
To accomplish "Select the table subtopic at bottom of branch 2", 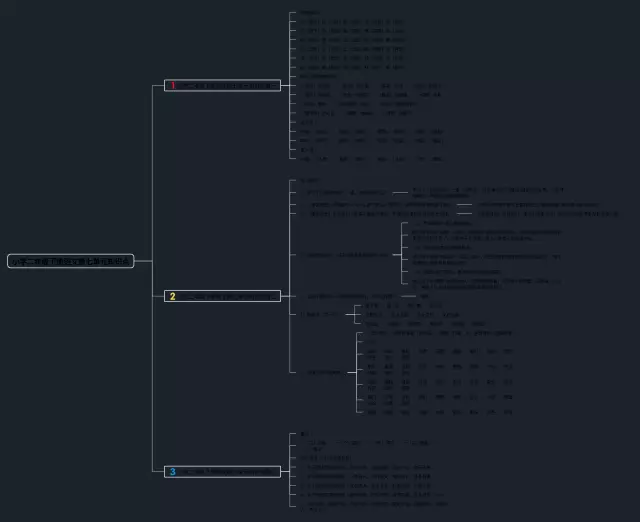I will click(x=327, y=372).
